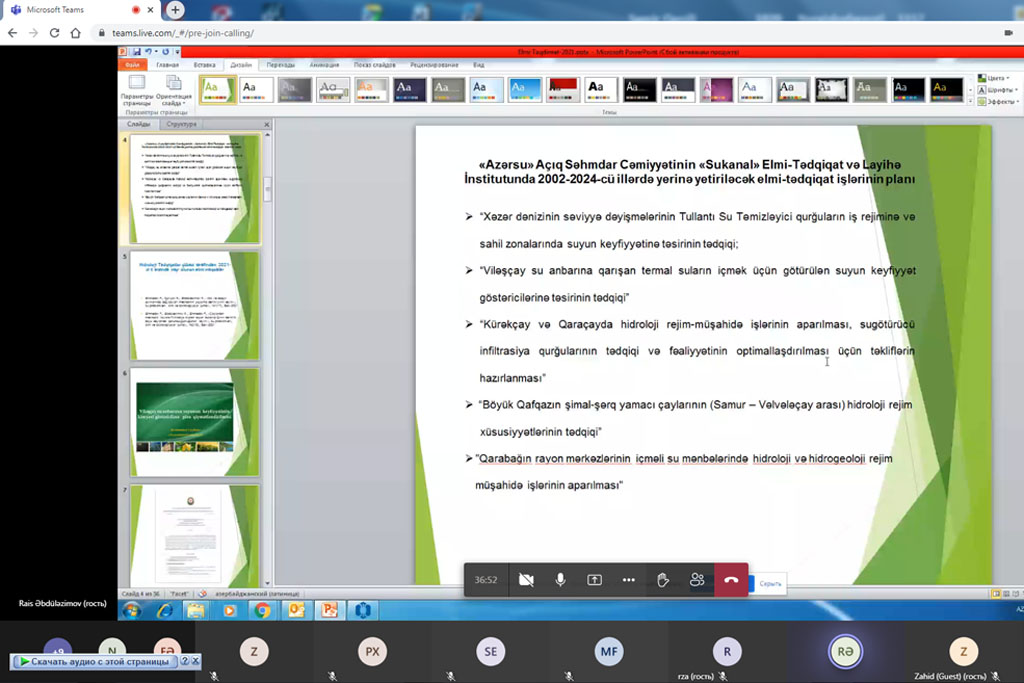This screenshot has height=683, width=1024.
Task: Open Chrome from shared taskbar
Action: click(x=263, y=611)
